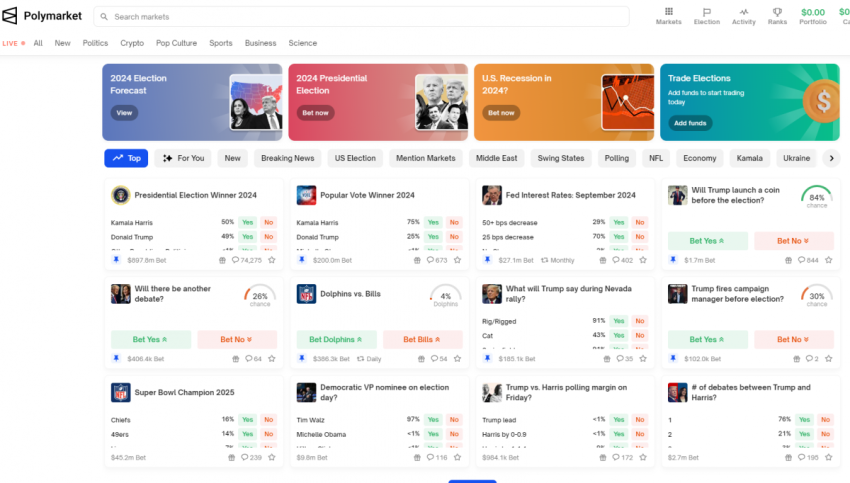Click gift icon on Popular Vote Winner card
This screenshot has width=850, height=483.
[417, 260]
